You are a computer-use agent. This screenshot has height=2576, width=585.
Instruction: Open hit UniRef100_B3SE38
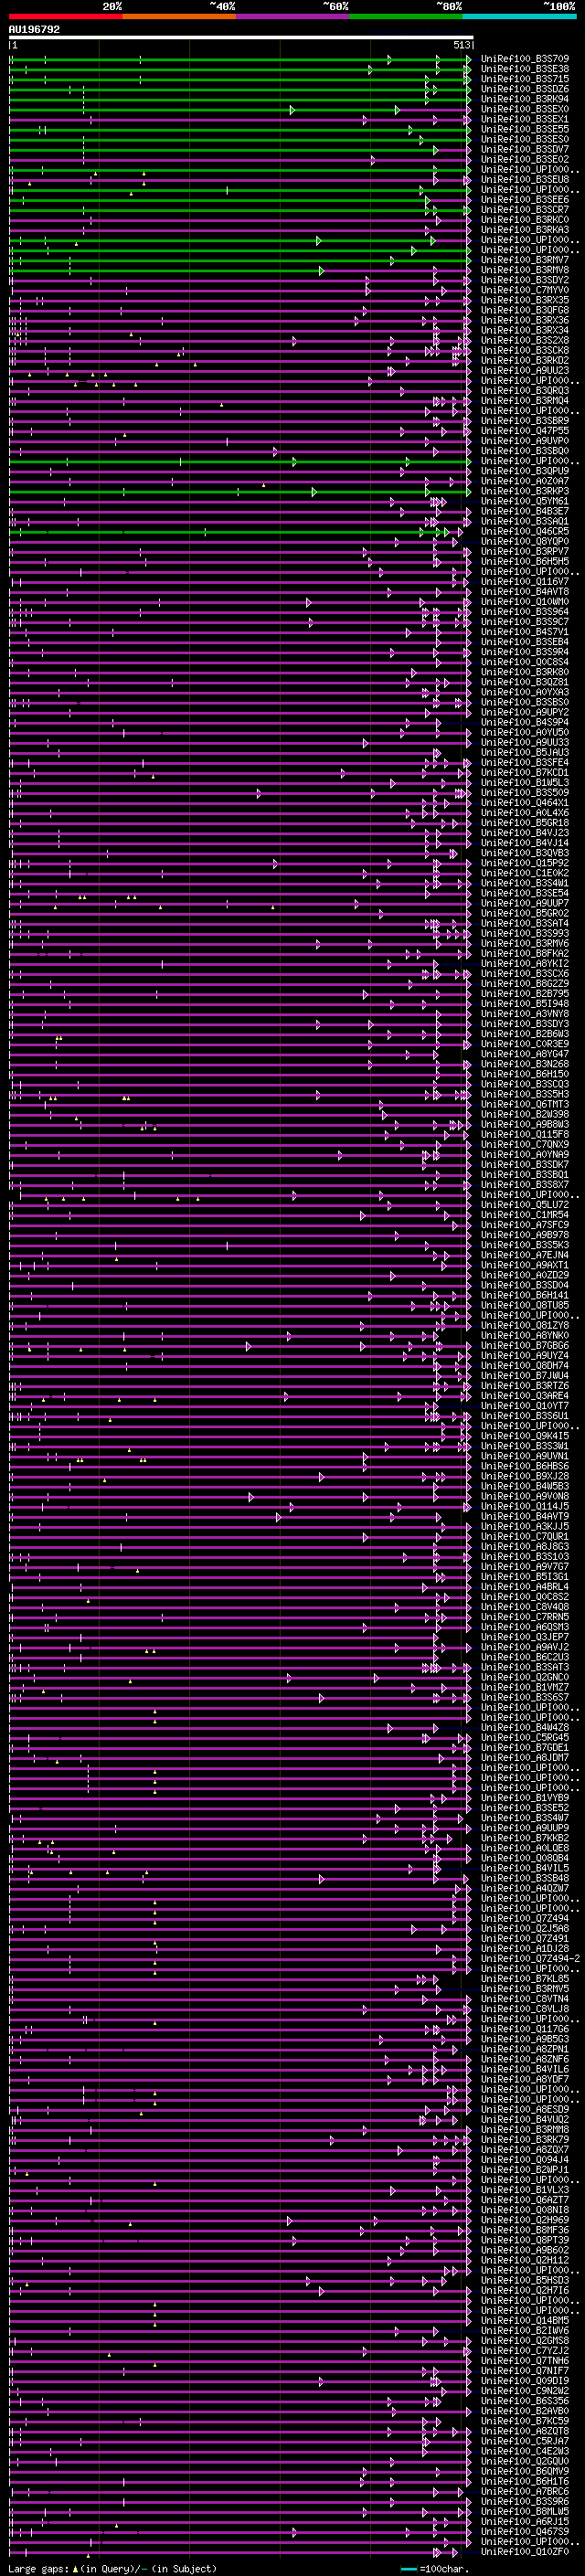525,69
